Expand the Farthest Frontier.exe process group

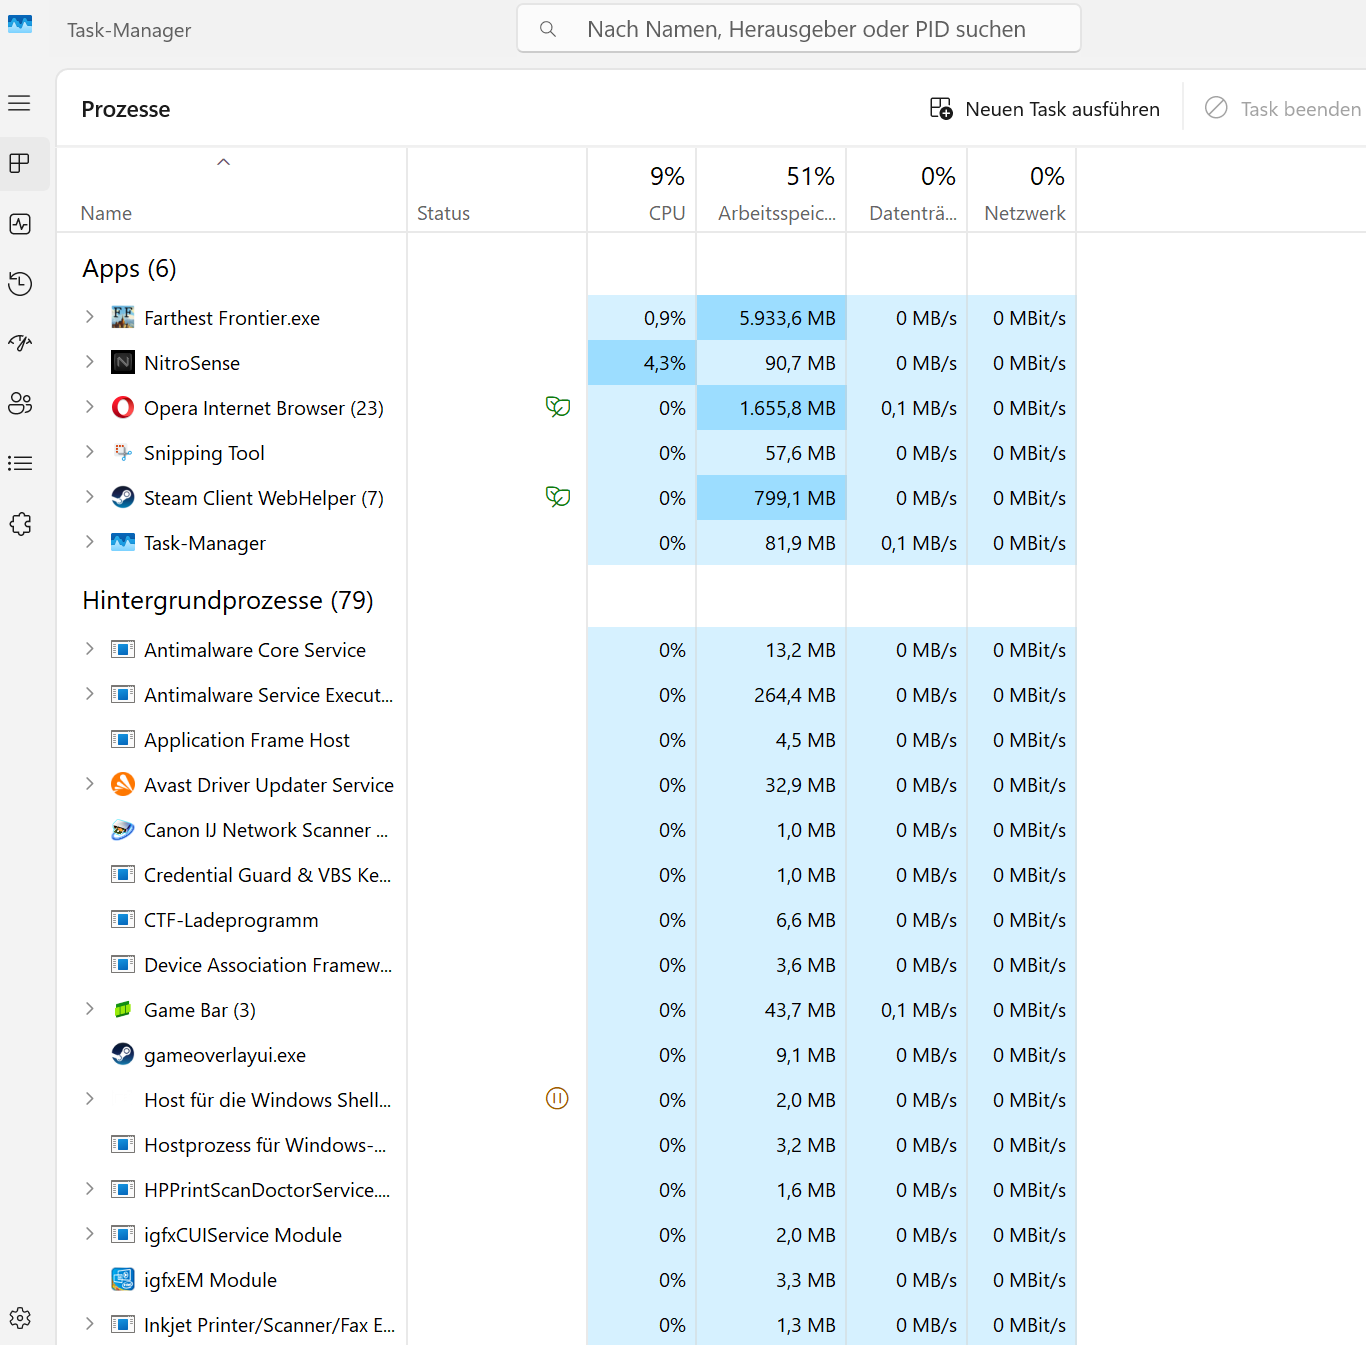[x=90, y=317]
